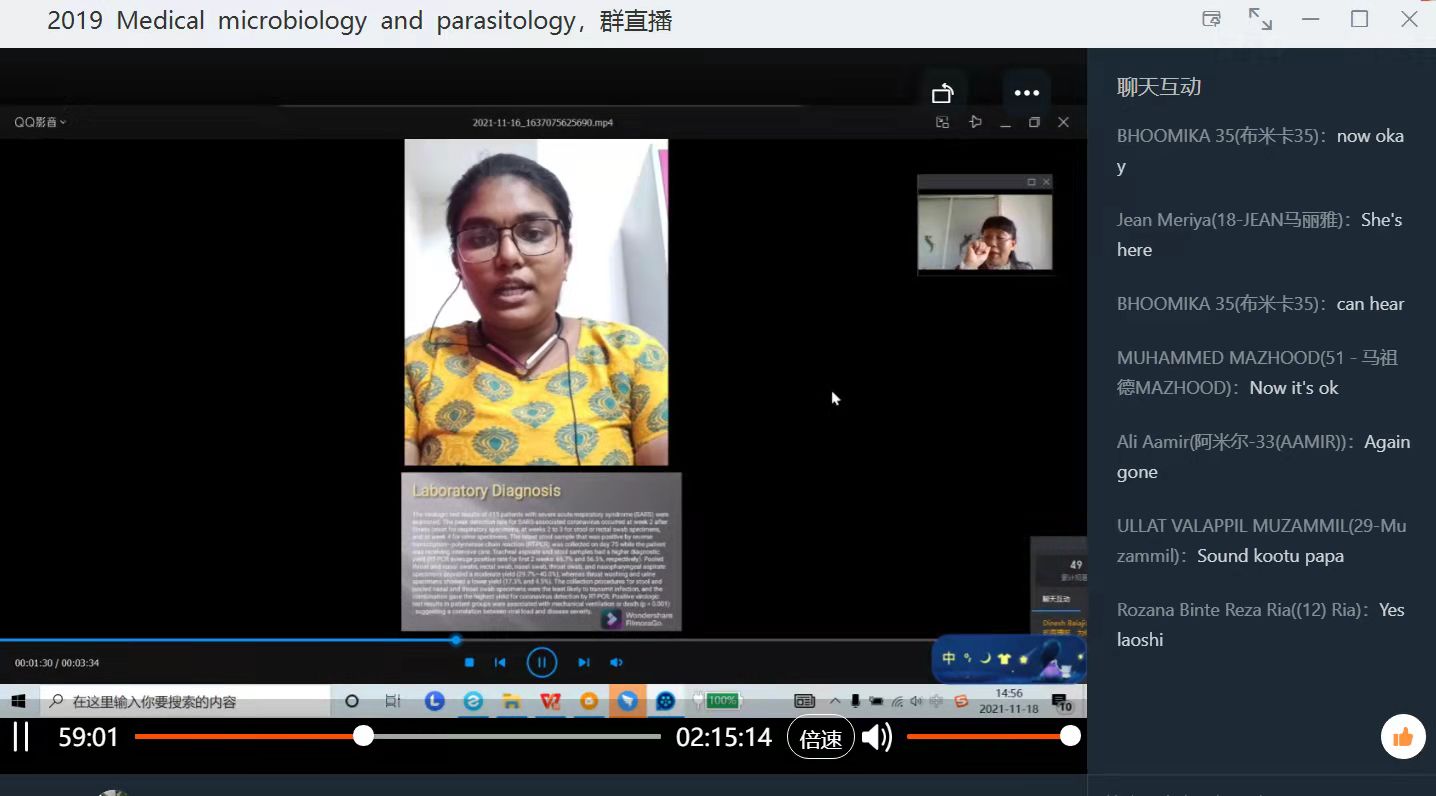Image resolution: width=1436 pixels, height=796 pixels.
Task: Pause the livestream replay at 59:01
Action: [x=20, y=738]
